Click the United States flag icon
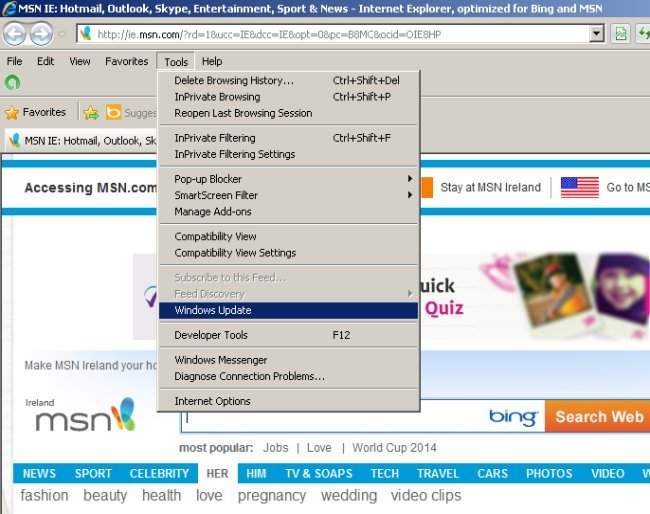This screenshot has width=650, height=514. click(579, 187)
